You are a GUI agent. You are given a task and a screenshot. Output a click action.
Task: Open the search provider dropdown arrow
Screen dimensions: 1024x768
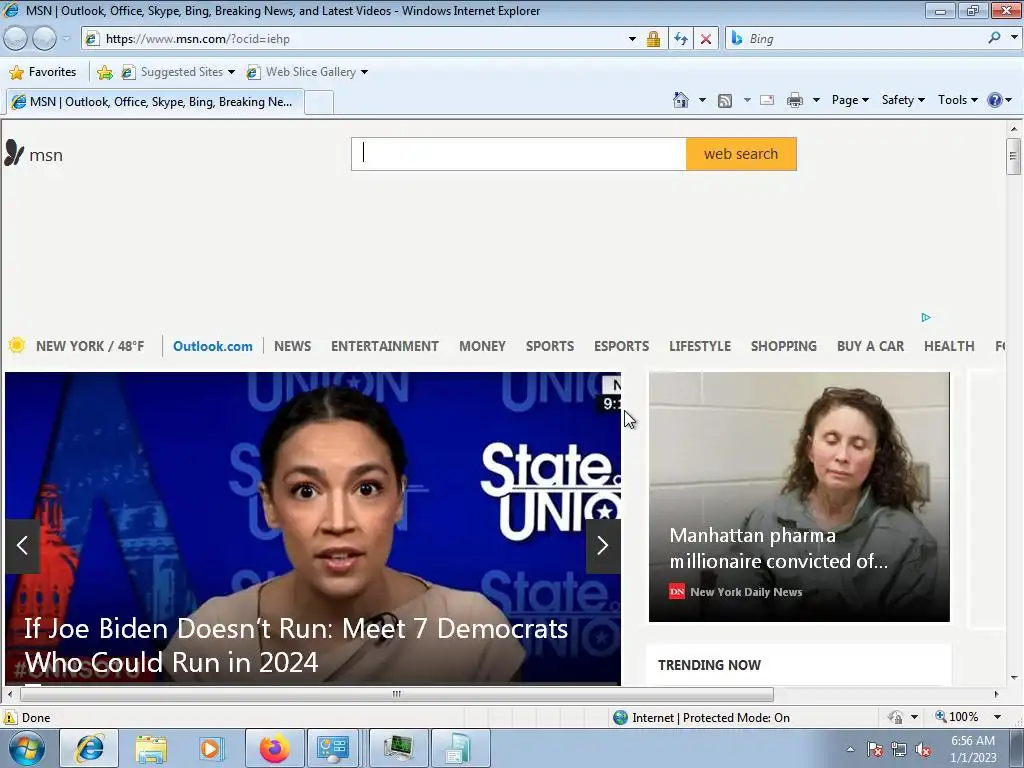1014,38
